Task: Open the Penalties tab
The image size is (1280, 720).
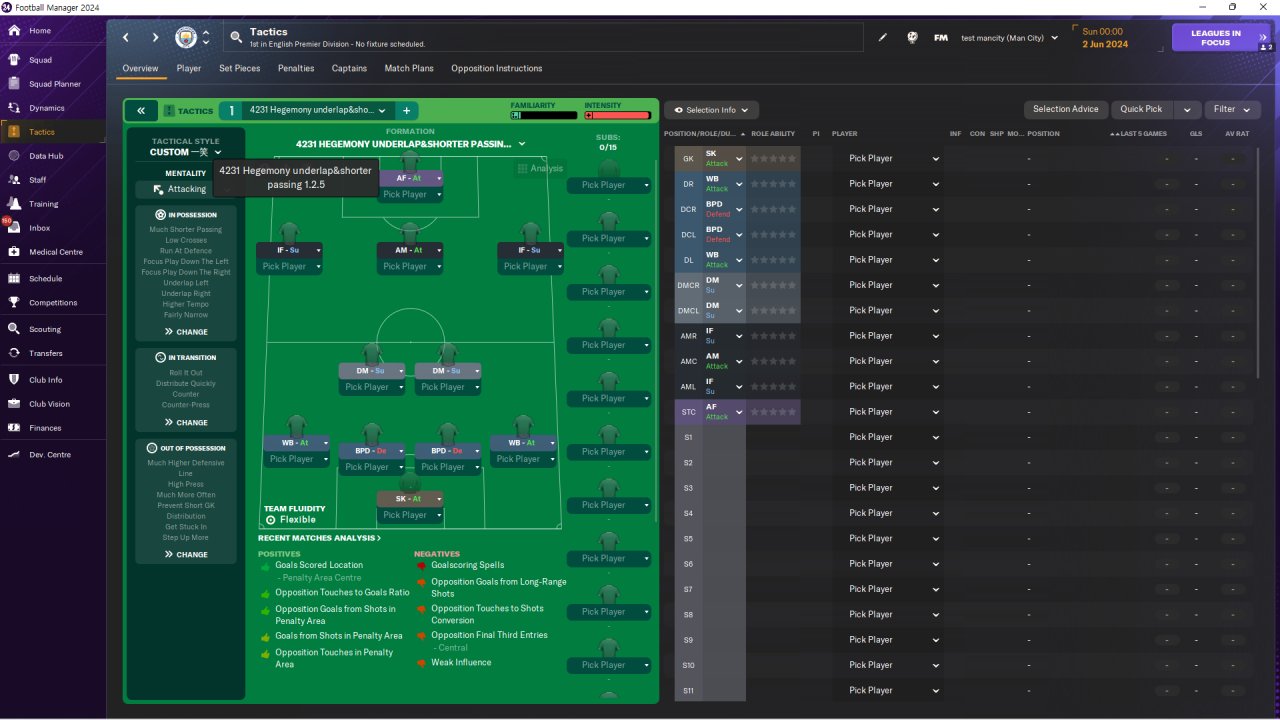Action: pyautogui.click(x=296, y=68)
